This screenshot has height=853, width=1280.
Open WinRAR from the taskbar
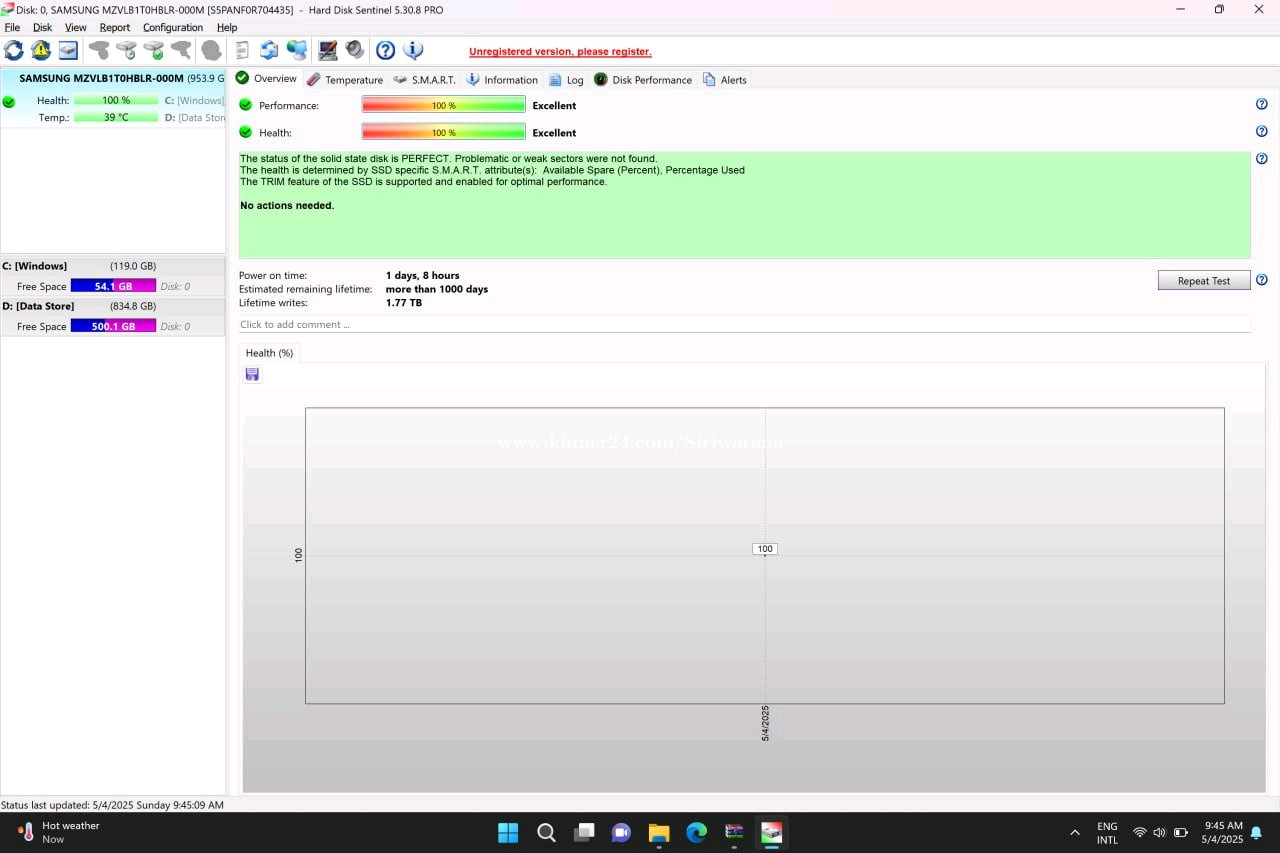734,832
